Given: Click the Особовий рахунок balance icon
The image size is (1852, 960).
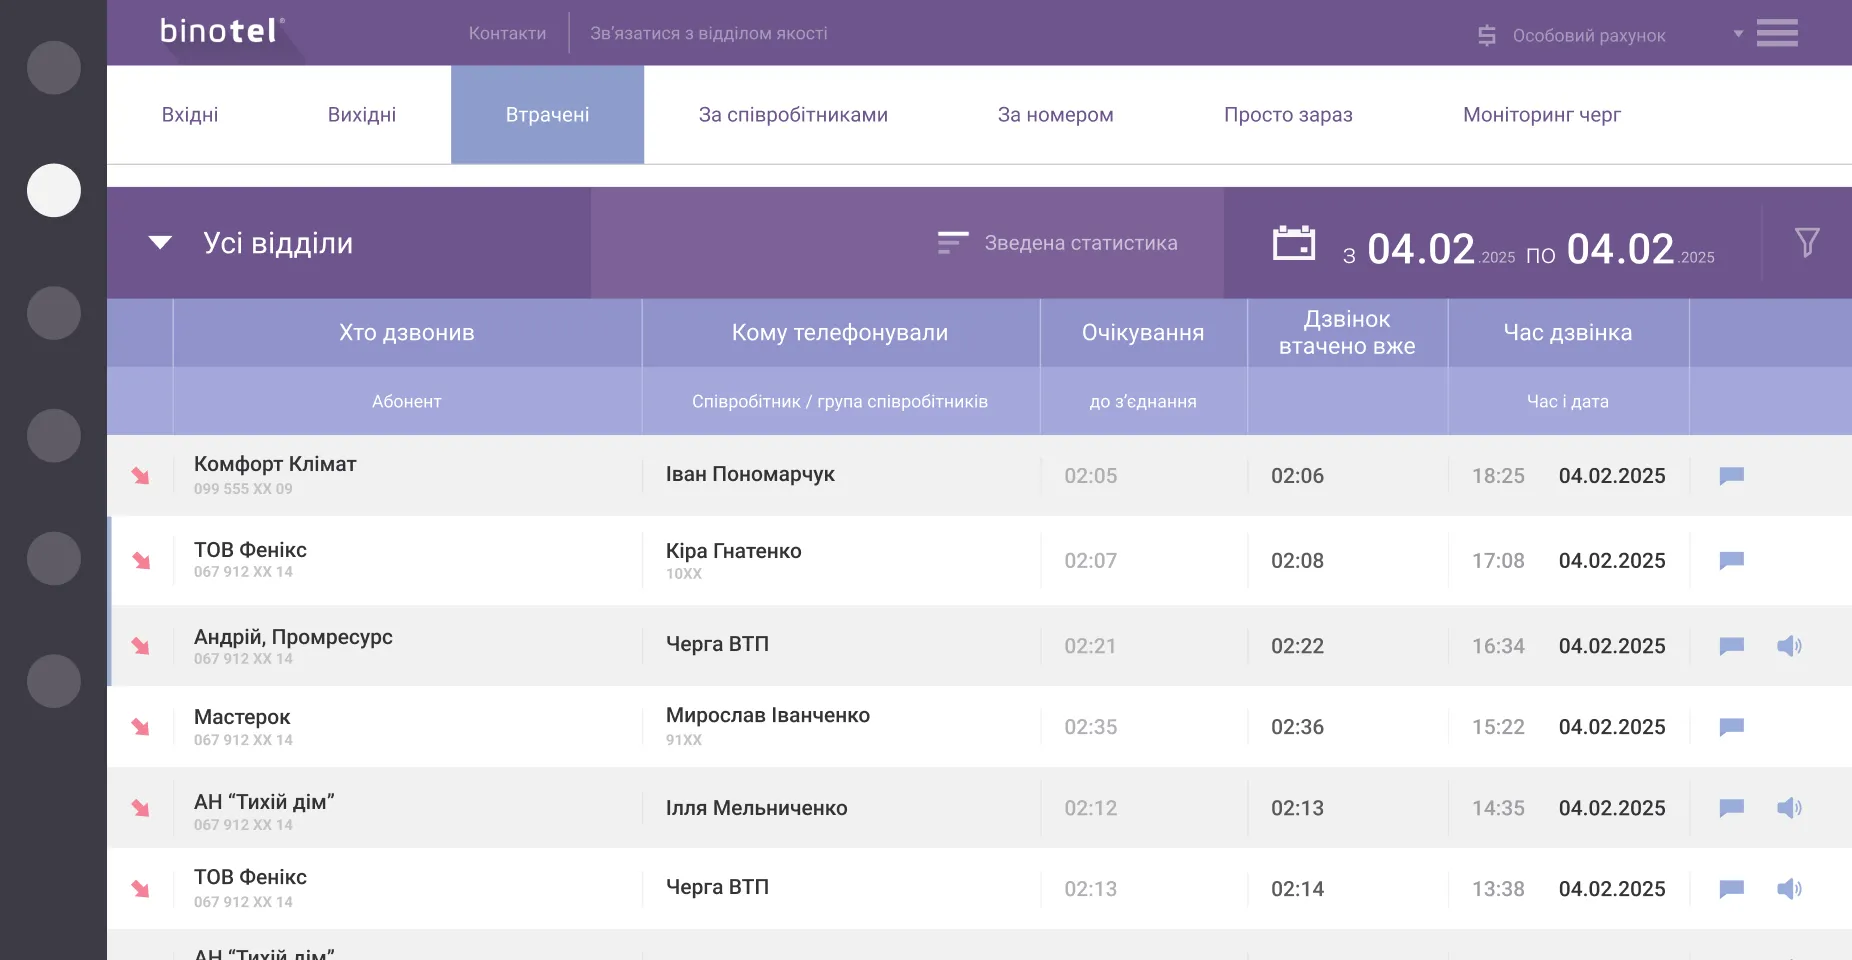Looking at the screenshot, I should point(1487,36).
